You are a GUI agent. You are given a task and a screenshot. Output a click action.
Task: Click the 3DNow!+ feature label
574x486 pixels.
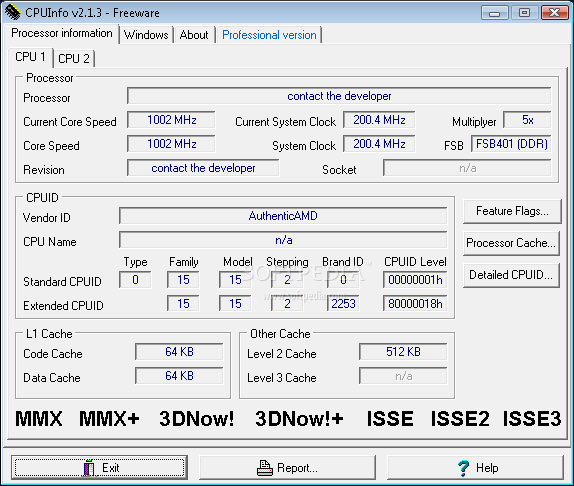point(299,419)
